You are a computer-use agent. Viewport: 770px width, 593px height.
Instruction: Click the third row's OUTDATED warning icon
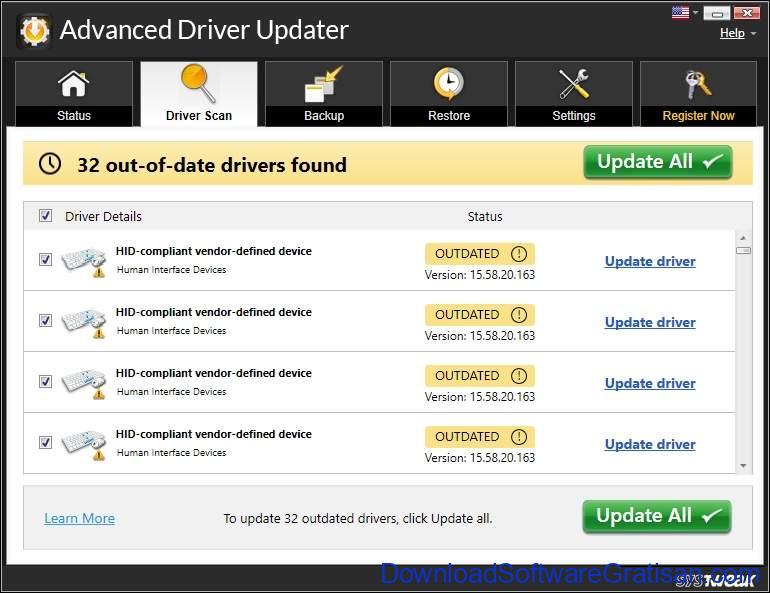[x=519, y=376]
